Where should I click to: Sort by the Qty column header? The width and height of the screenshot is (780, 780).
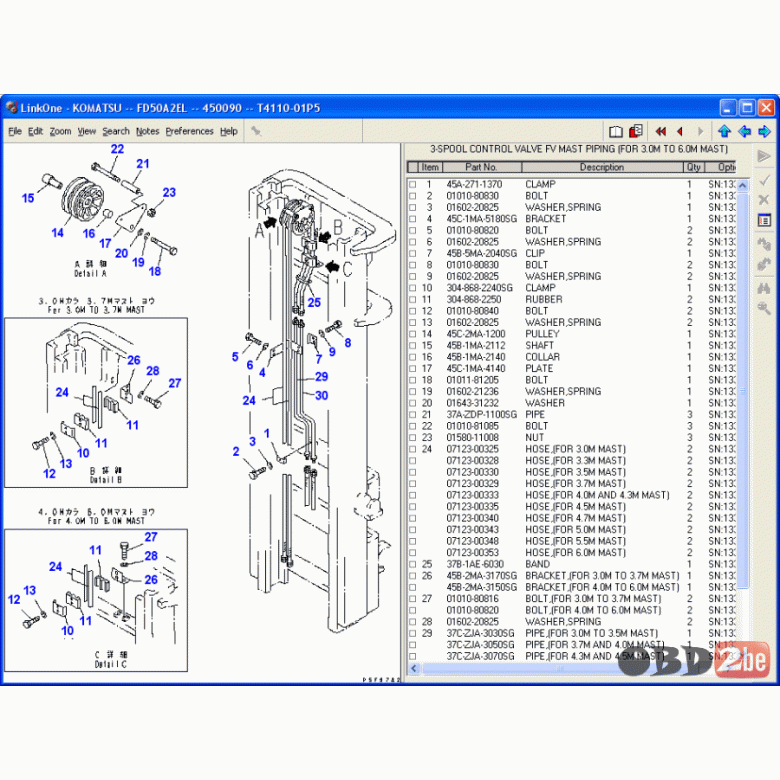pos(693,167)
